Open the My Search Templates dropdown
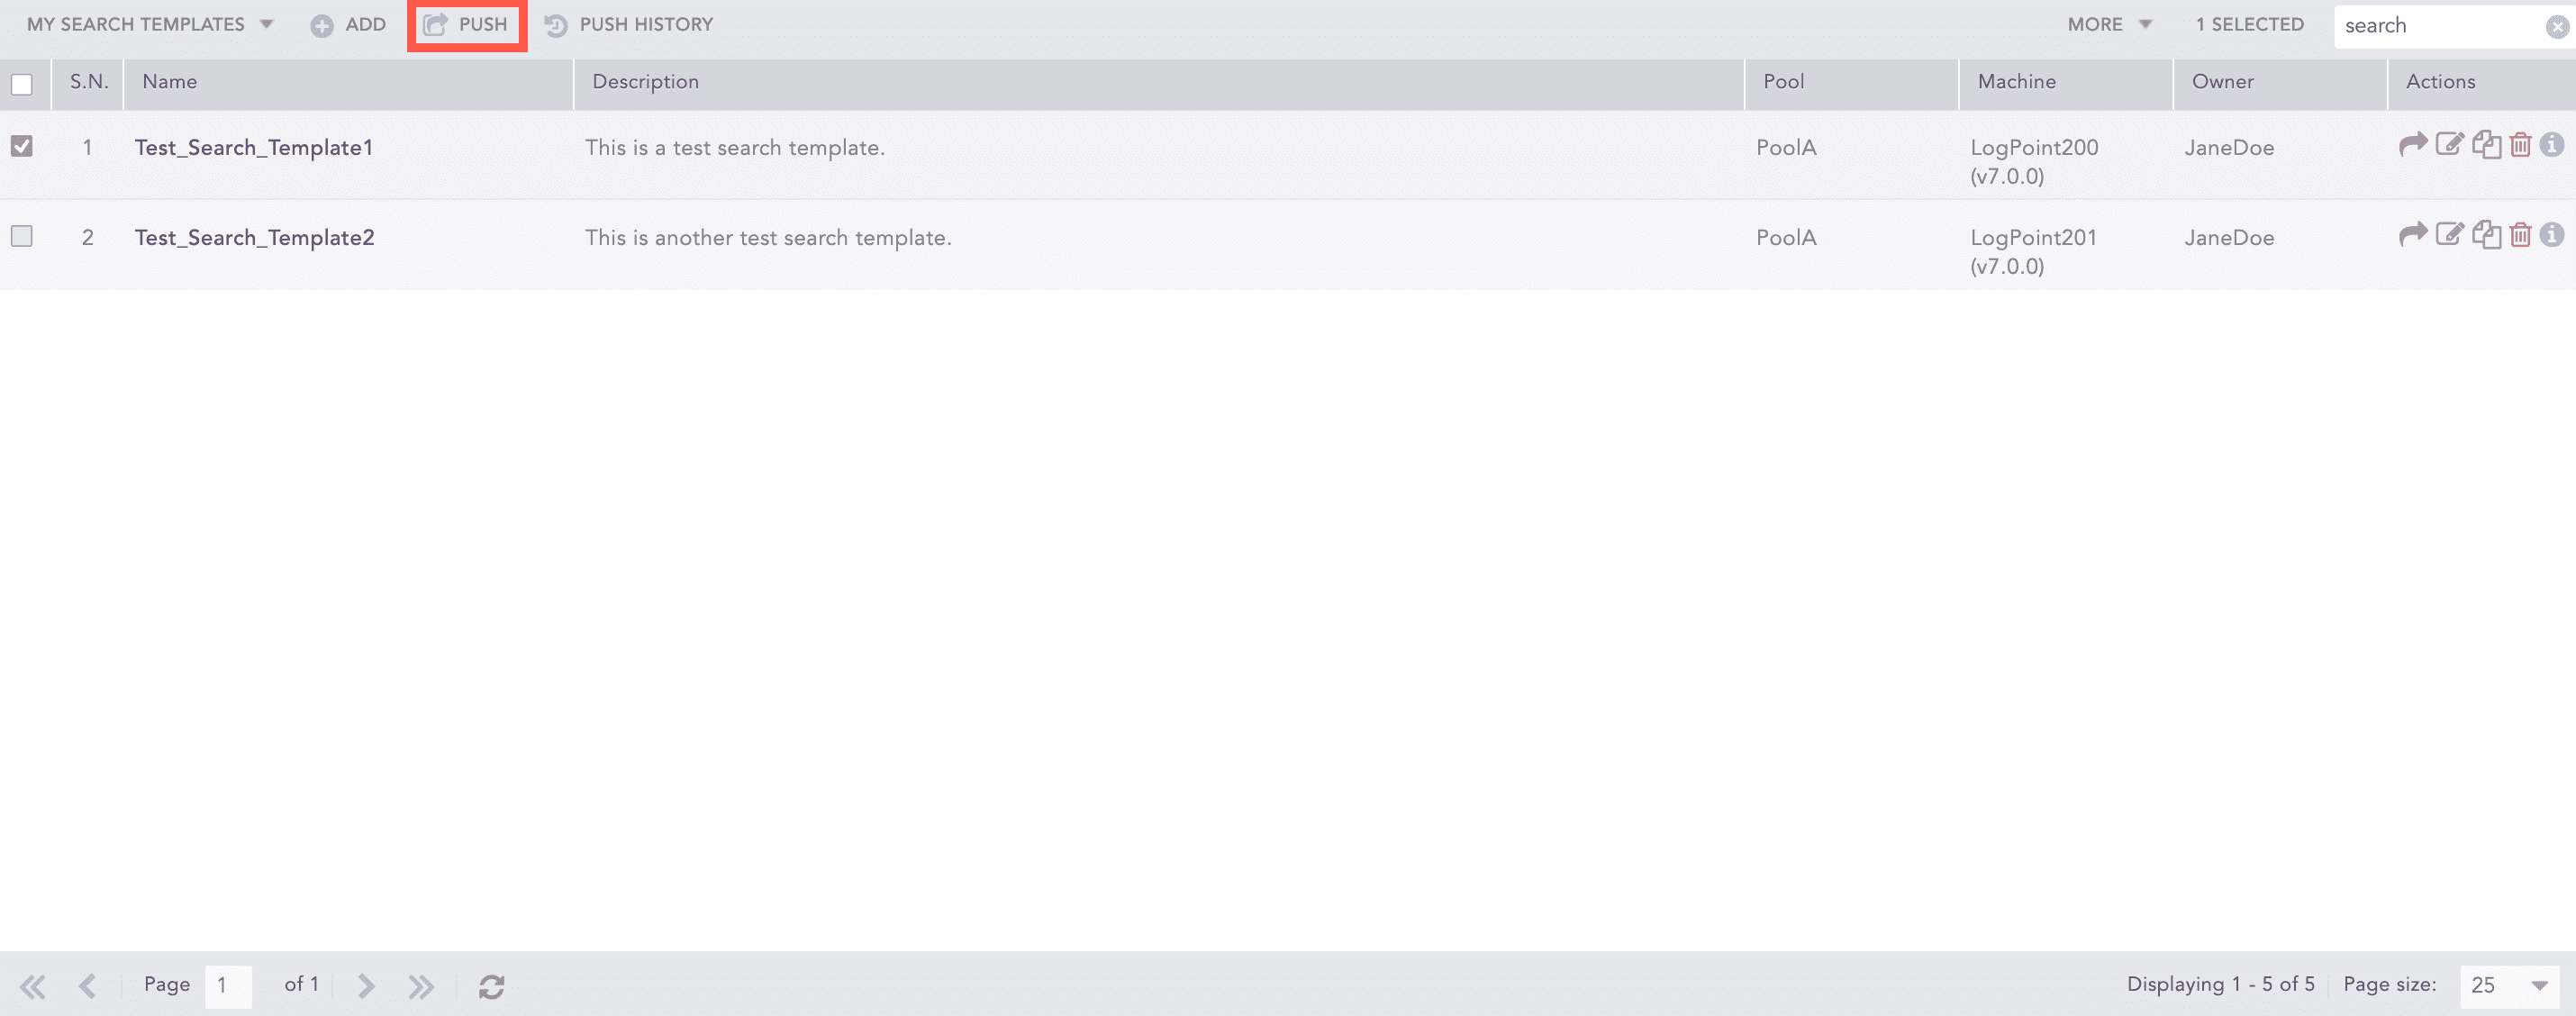The height and width of the screenshot is (1016, 2576). coord(150,24)
